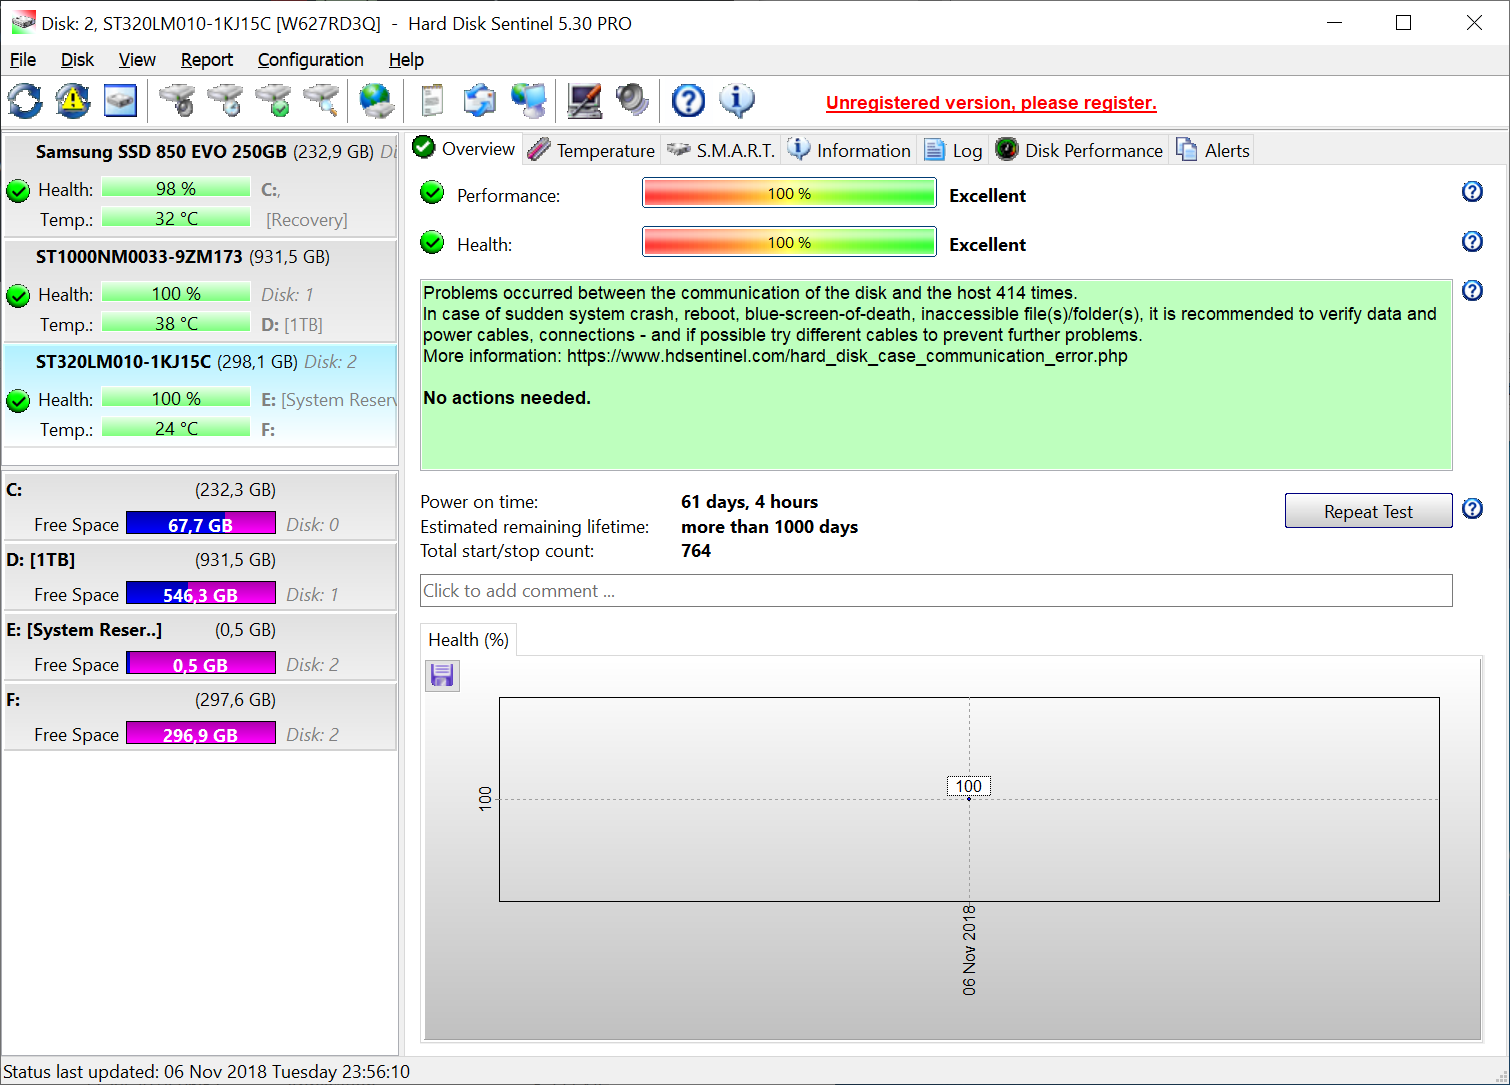Click the D: free space 546,3 GB bar
The image size is (1510, 1085).
201,594
